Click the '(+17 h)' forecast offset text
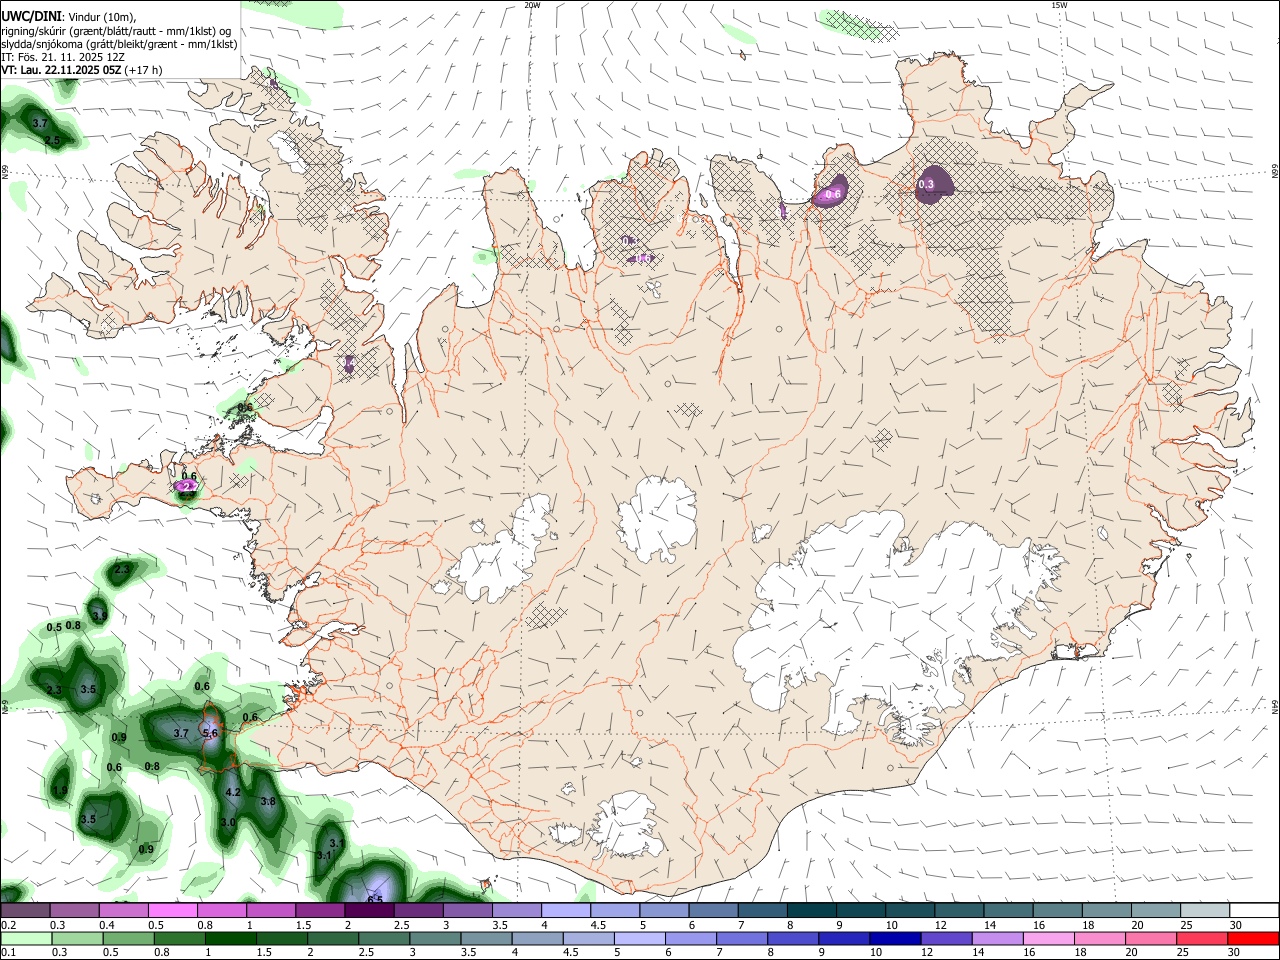Screen dimensions: 1280x960 point(144,70)
